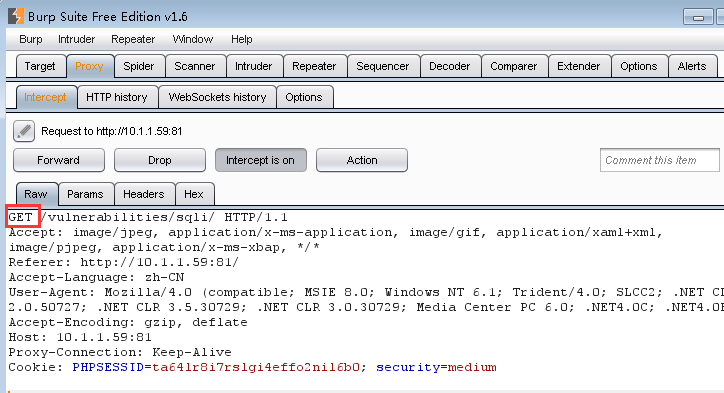Forward the intercepted request
Image resolution: width=724 pixels, height=393 pixels.
(59, 160)
